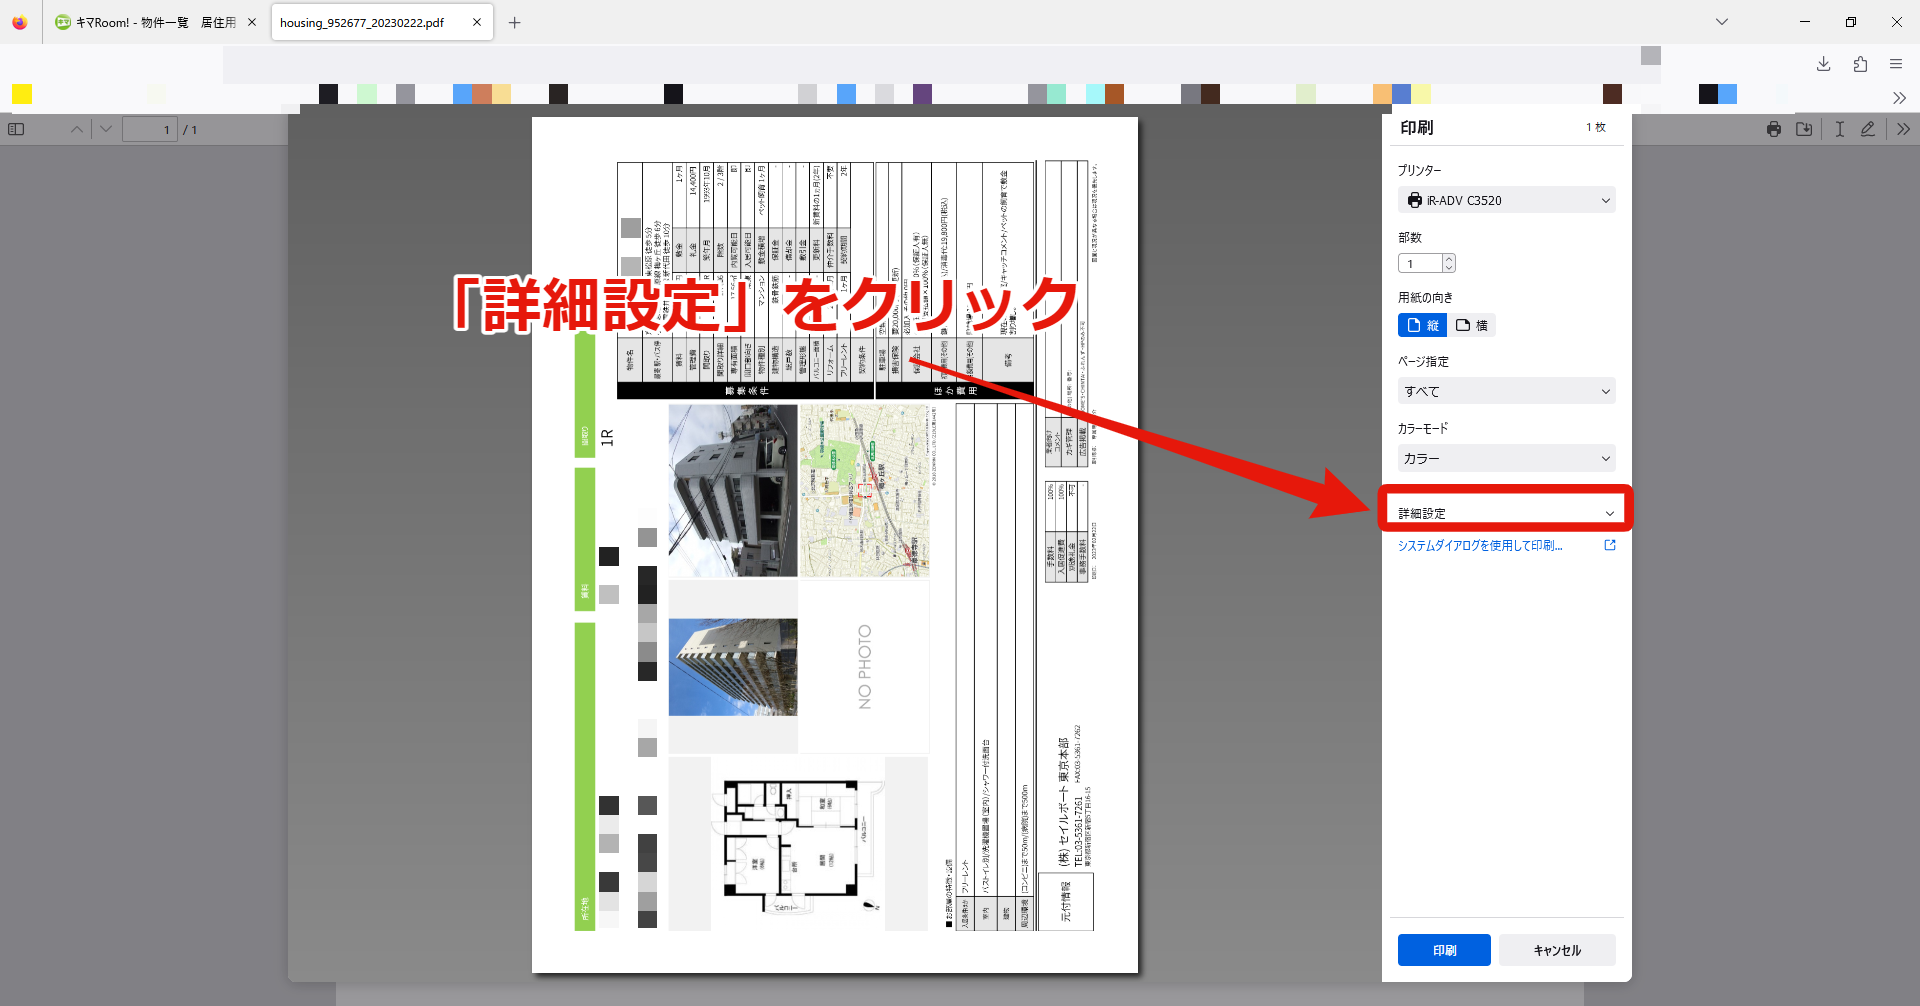Select the housing_952677_20230222.pdf tab

pos(382,22)
